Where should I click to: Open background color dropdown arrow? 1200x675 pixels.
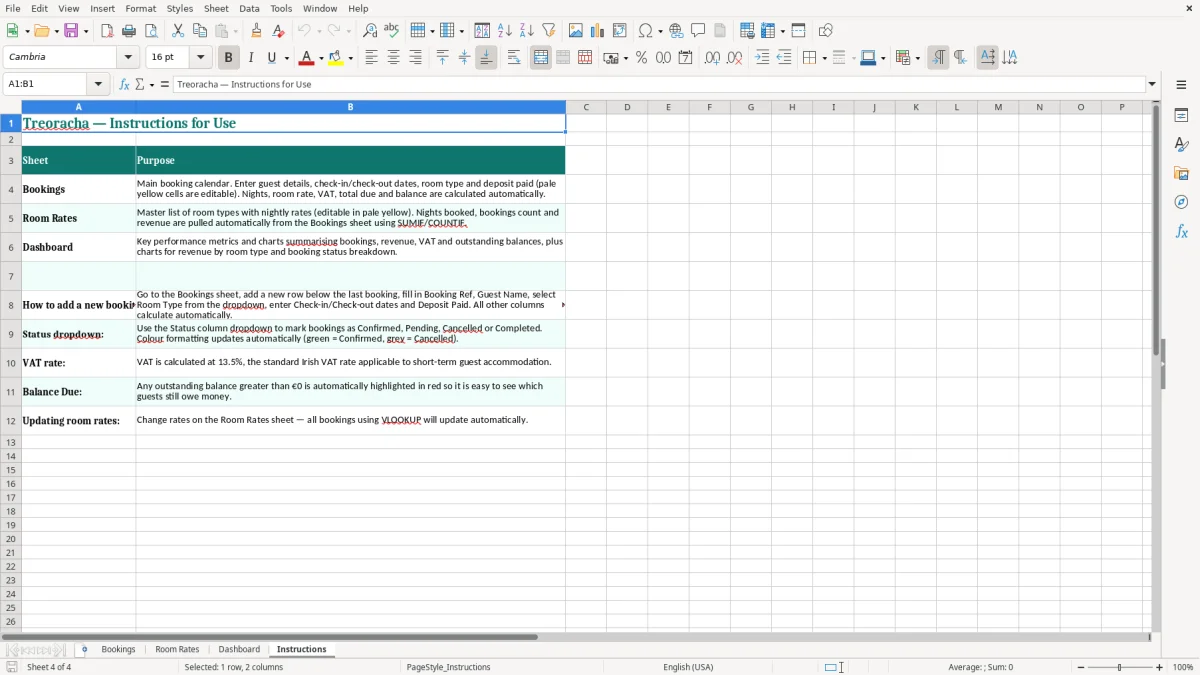(351, 58)
